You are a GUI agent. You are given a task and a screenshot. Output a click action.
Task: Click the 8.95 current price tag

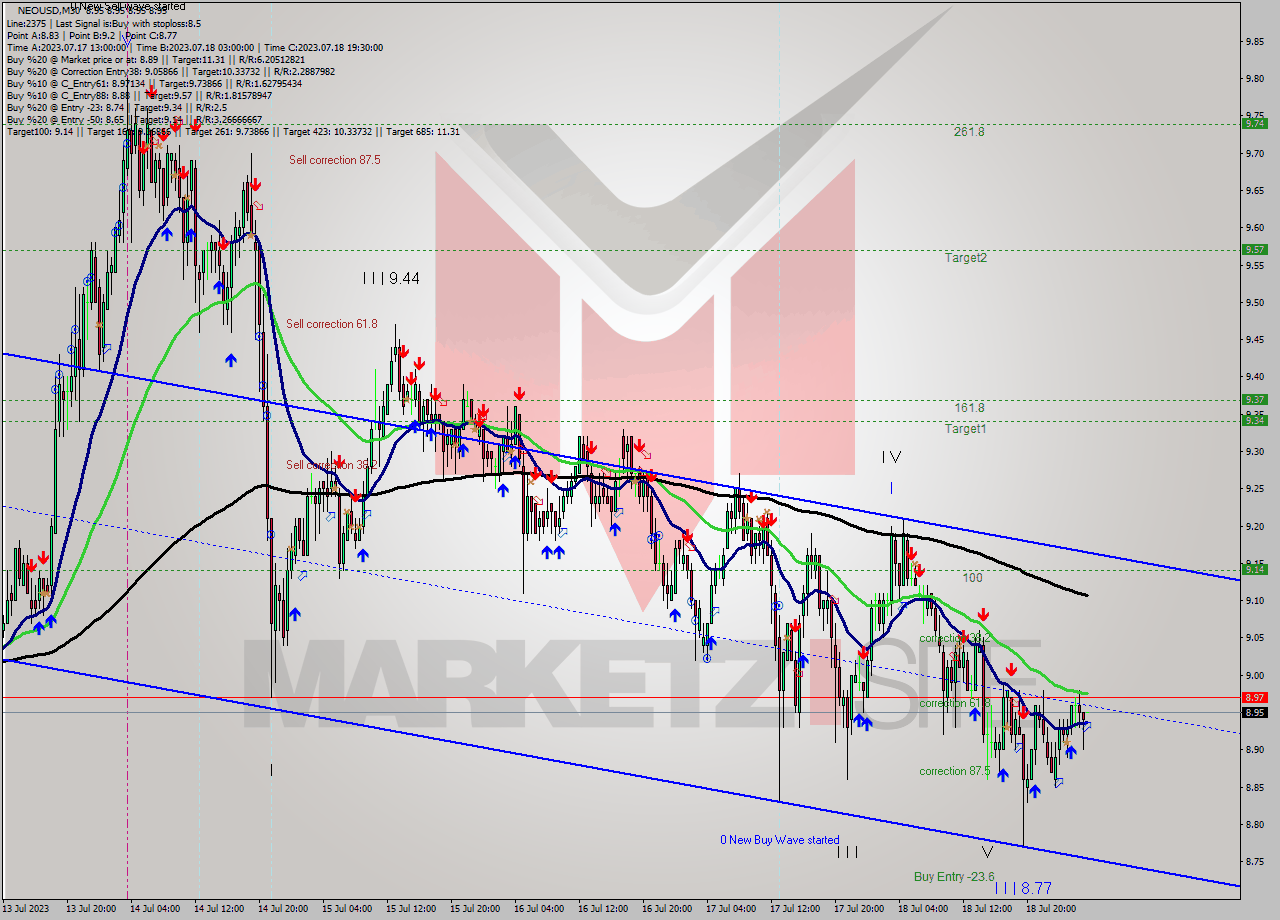pos(1254,713)
